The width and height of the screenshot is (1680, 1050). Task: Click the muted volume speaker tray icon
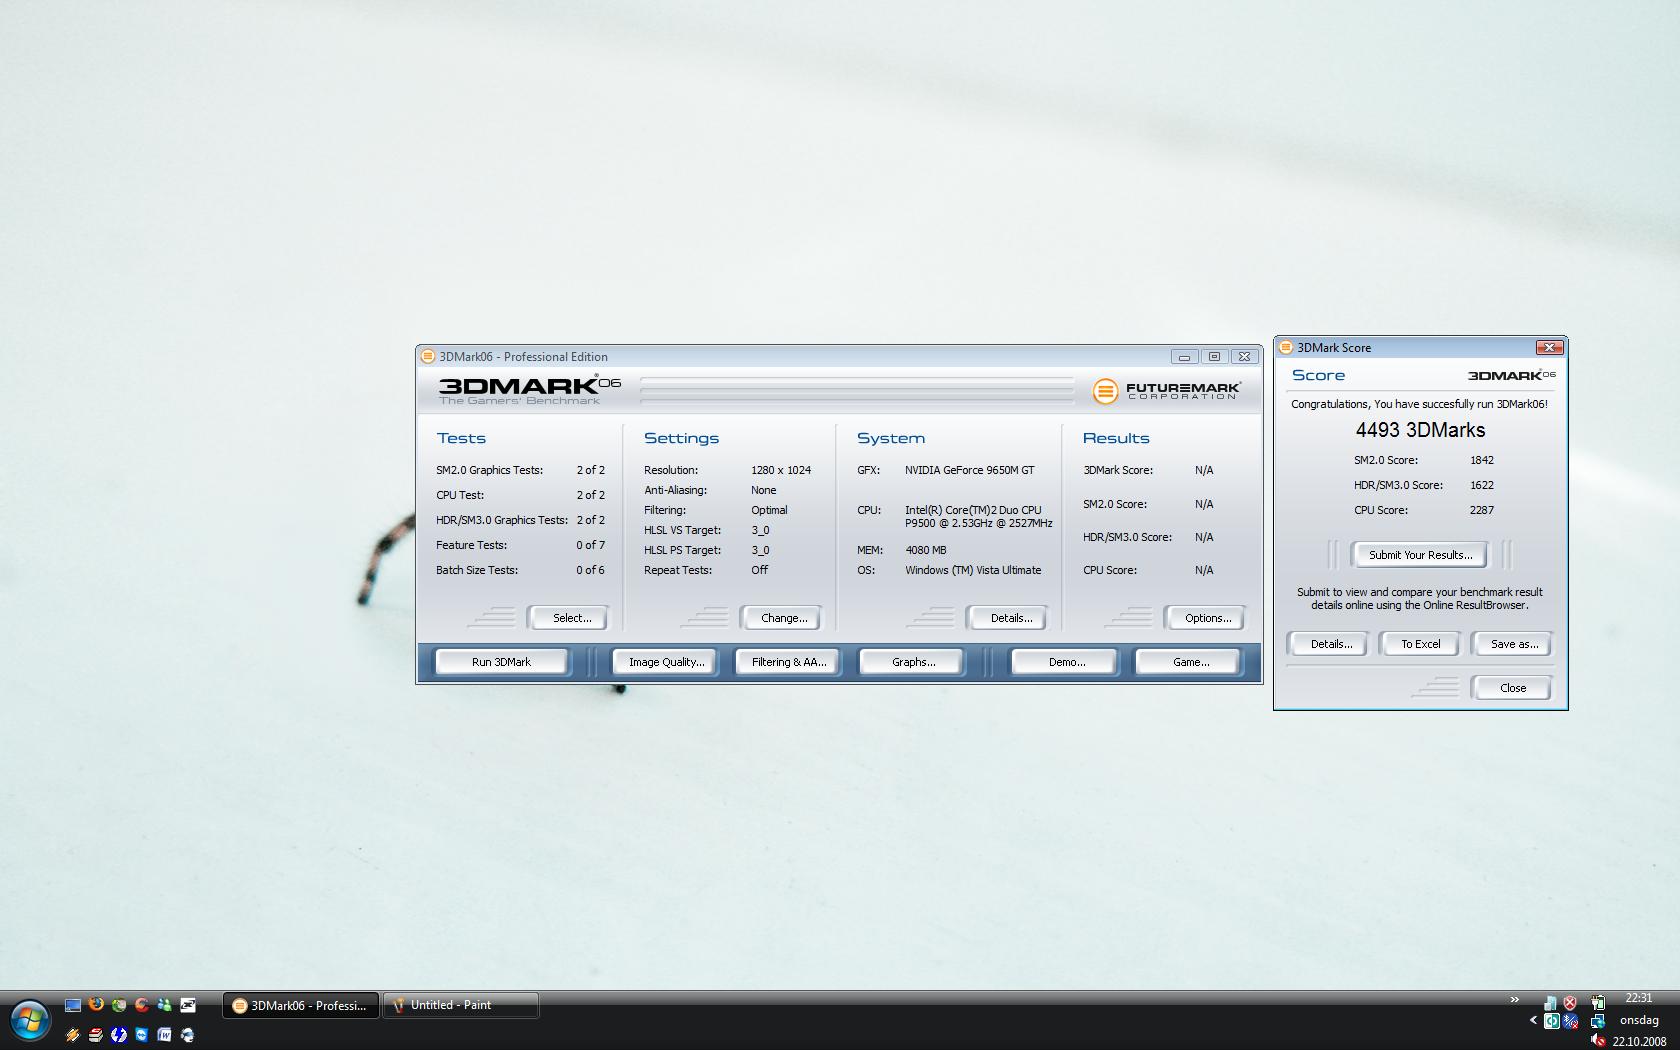(x=1598, y=1041)
